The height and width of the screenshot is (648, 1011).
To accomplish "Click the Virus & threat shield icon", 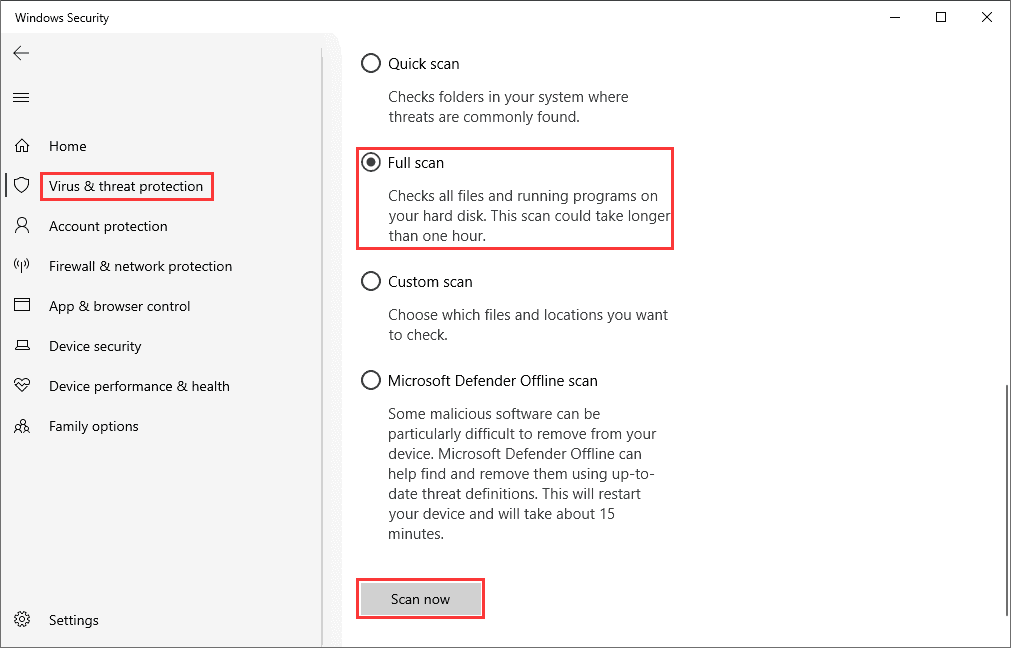I will click(x=22, y=186).
